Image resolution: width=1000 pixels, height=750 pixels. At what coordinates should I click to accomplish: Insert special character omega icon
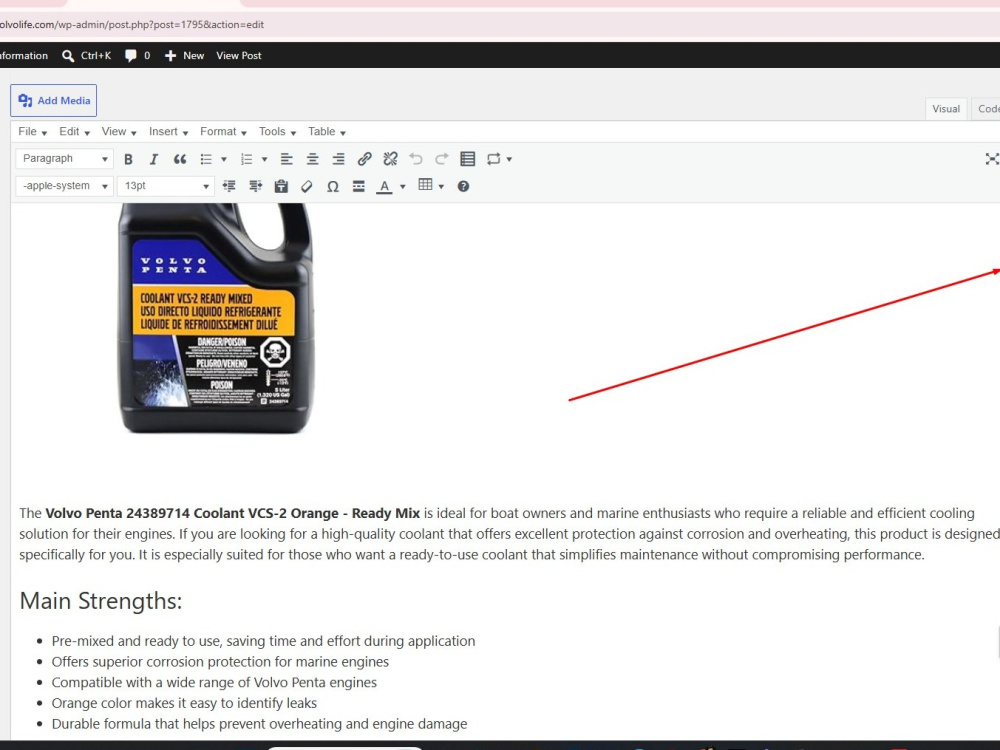(x=332, y=186)
